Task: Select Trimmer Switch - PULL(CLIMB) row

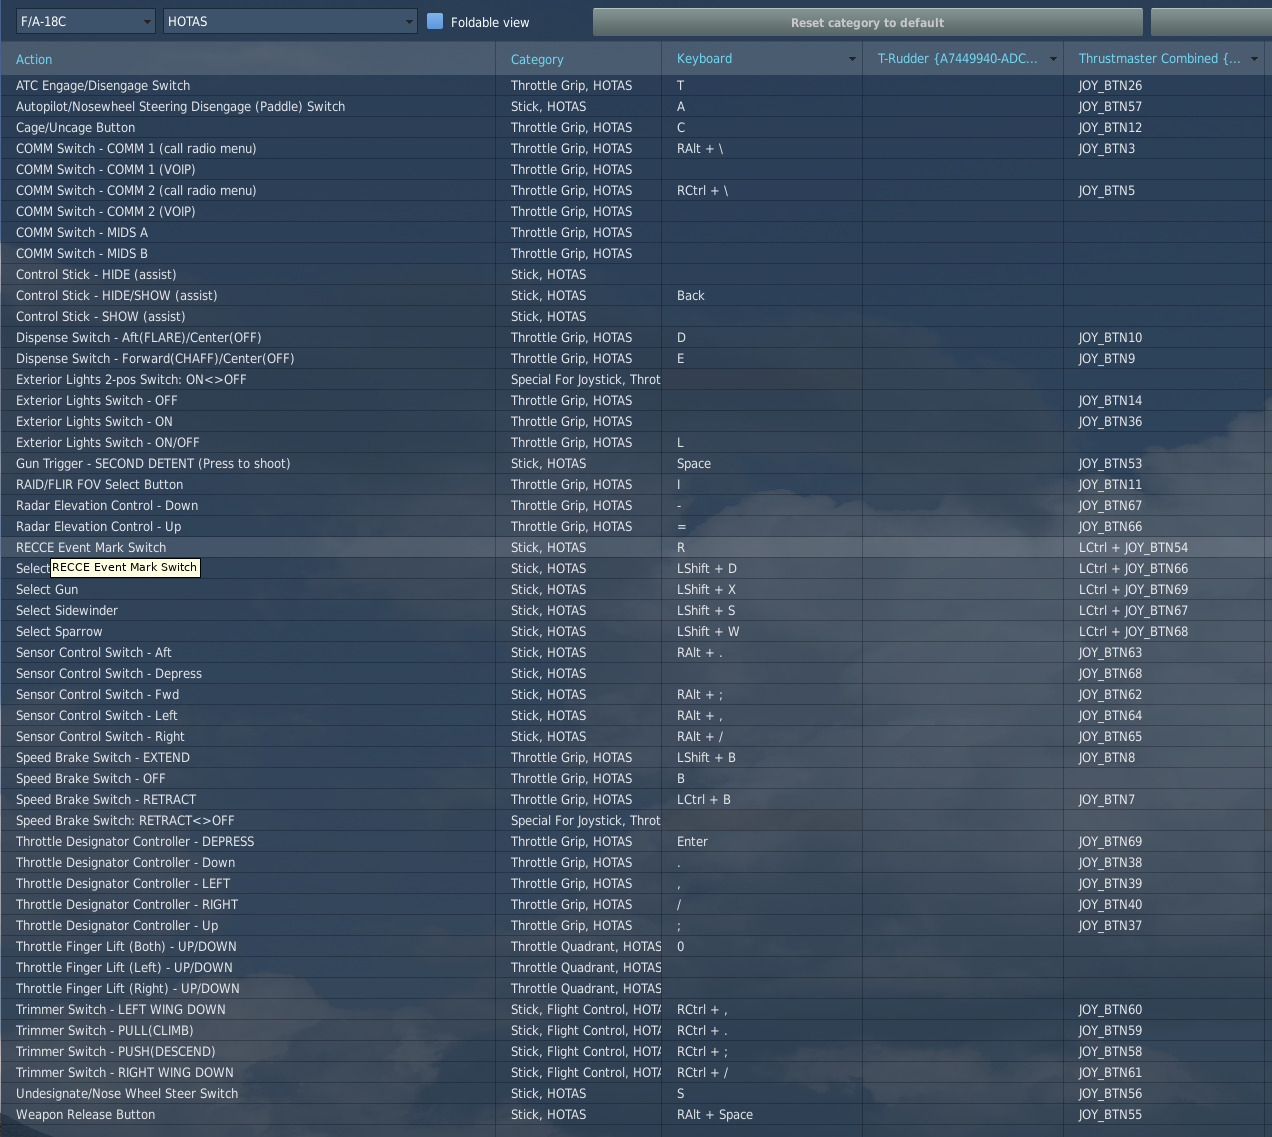Action: (x=105, y=1031)
